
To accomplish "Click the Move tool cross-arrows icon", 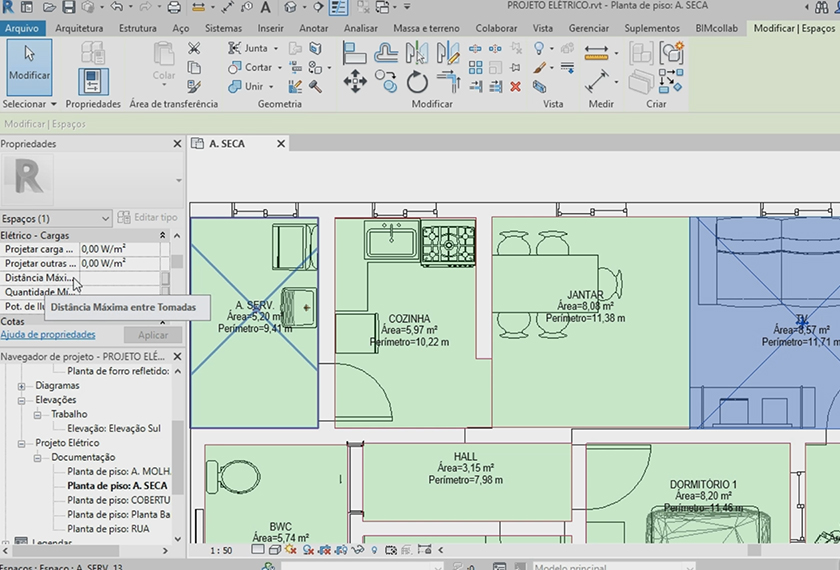I will click(x=355, y=82).
